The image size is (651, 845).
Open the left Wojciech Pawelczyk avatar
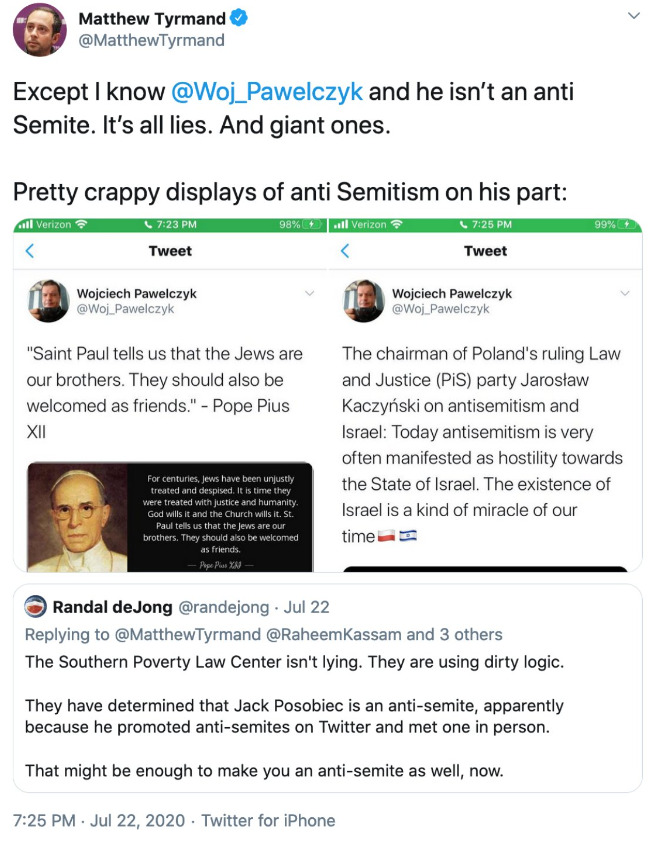[49, 301]
